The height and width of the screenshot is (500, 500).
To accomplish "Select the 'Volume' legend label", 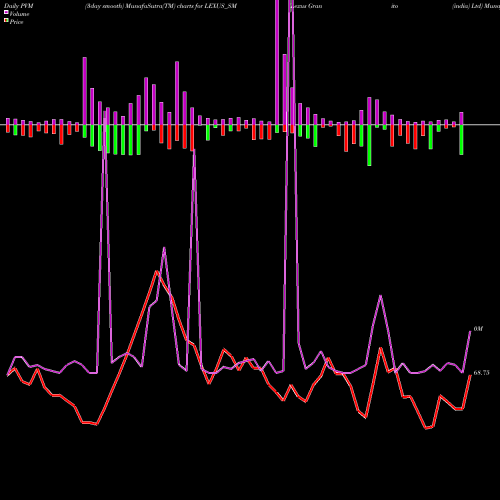I will [x=19, y=14].
